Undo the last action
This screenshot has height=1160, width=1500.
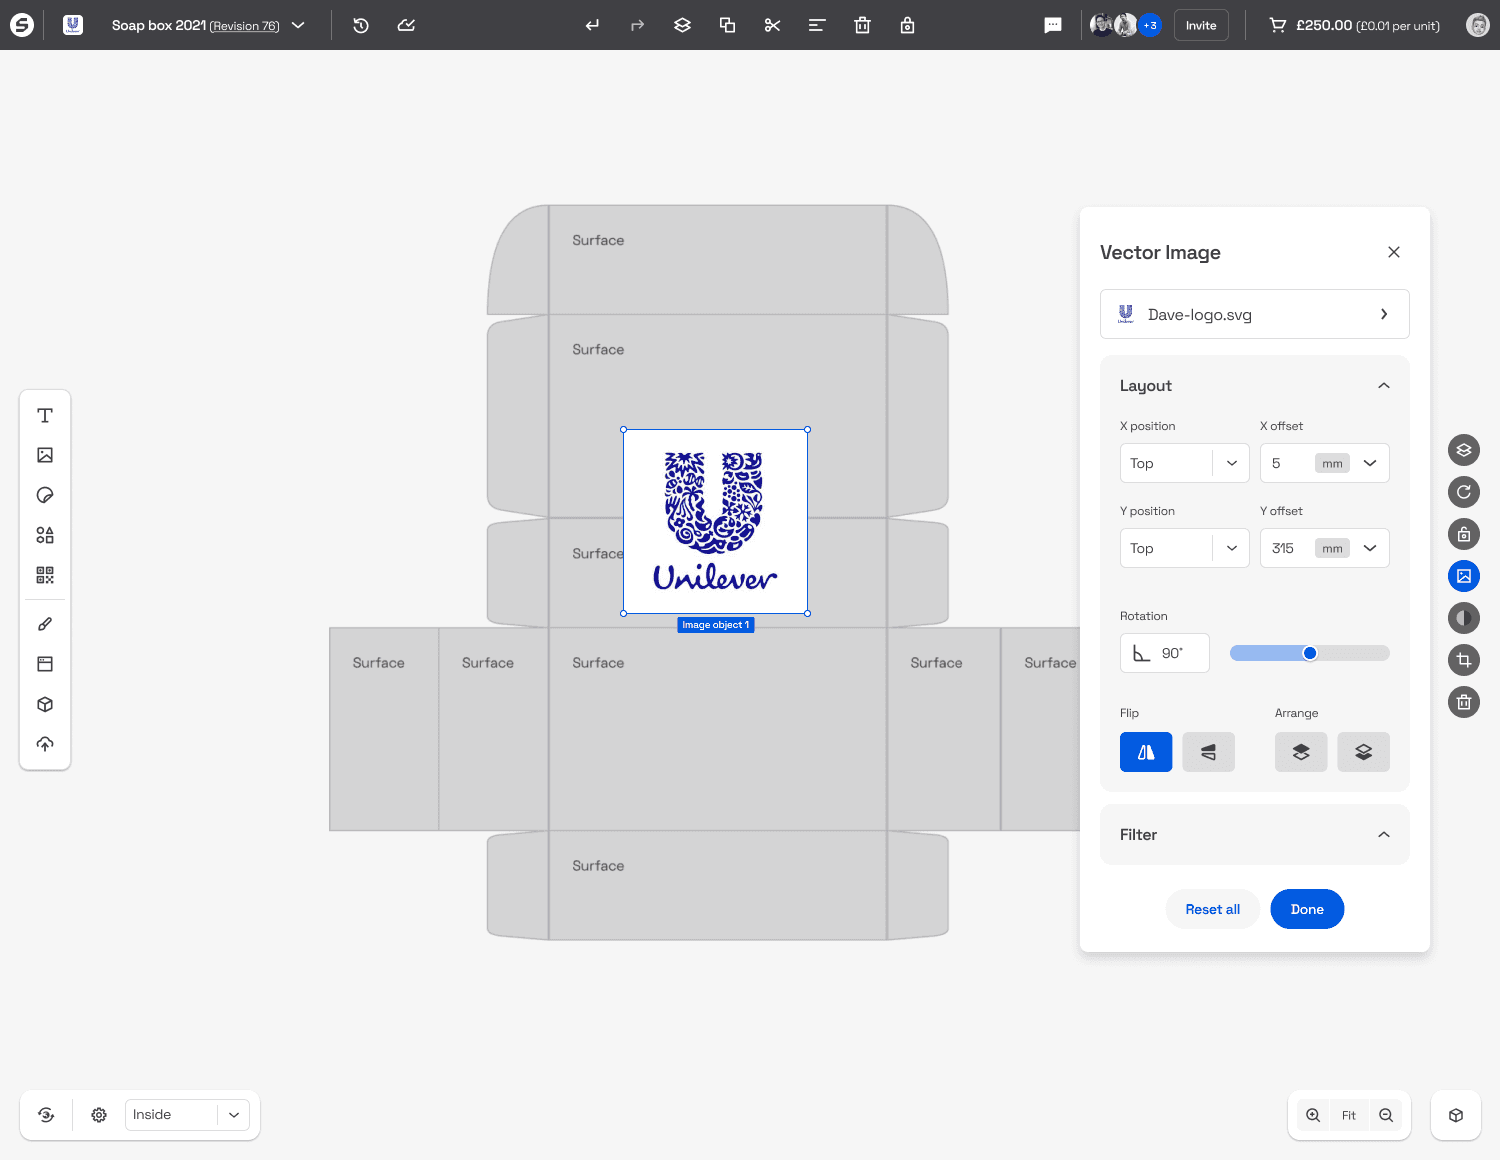tap(592, 25)
